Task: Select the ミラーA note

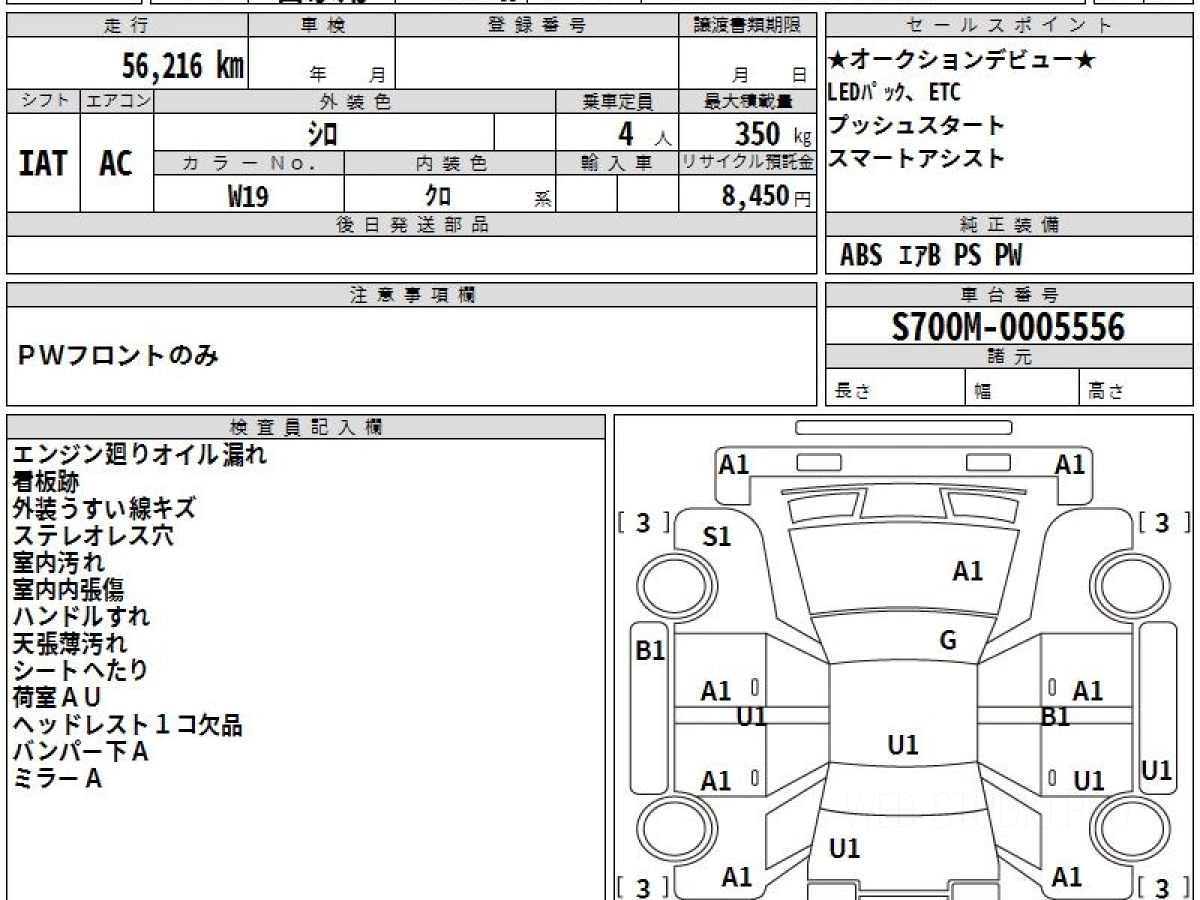Action: pyautogui.click(x=57, y=778)
